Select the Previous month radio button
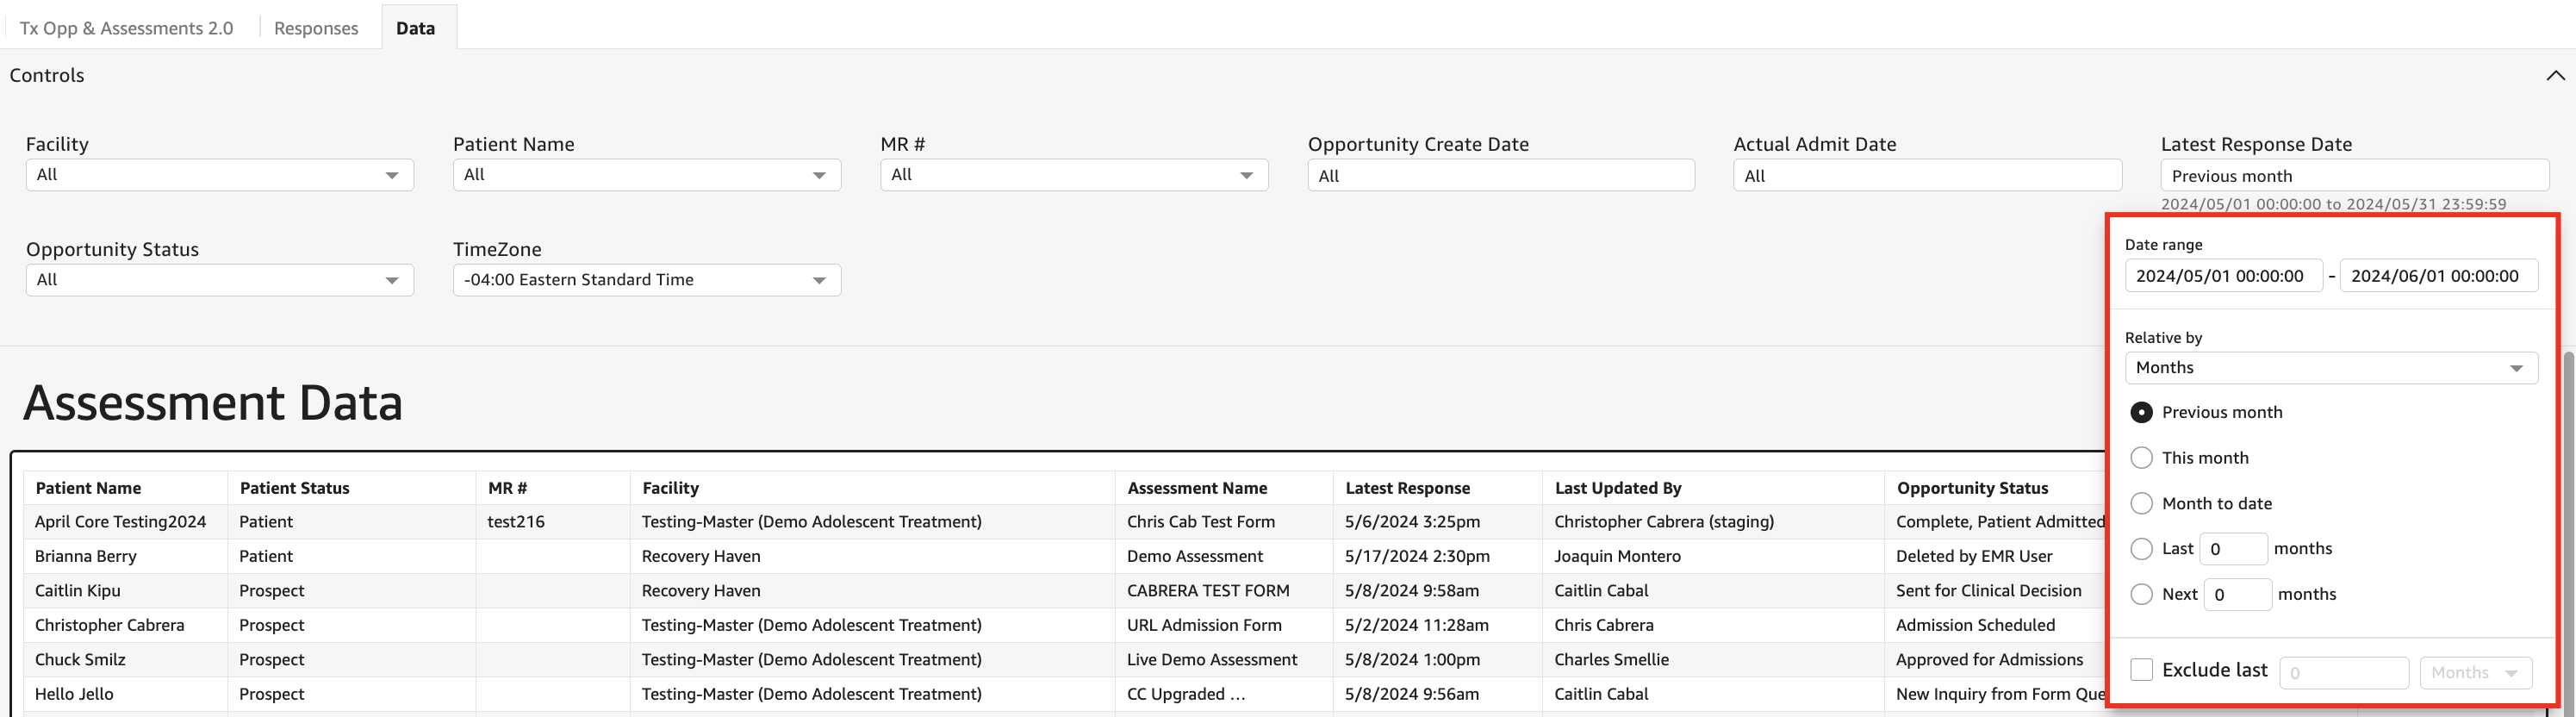2576x717 pixels. pos(2141,412)
